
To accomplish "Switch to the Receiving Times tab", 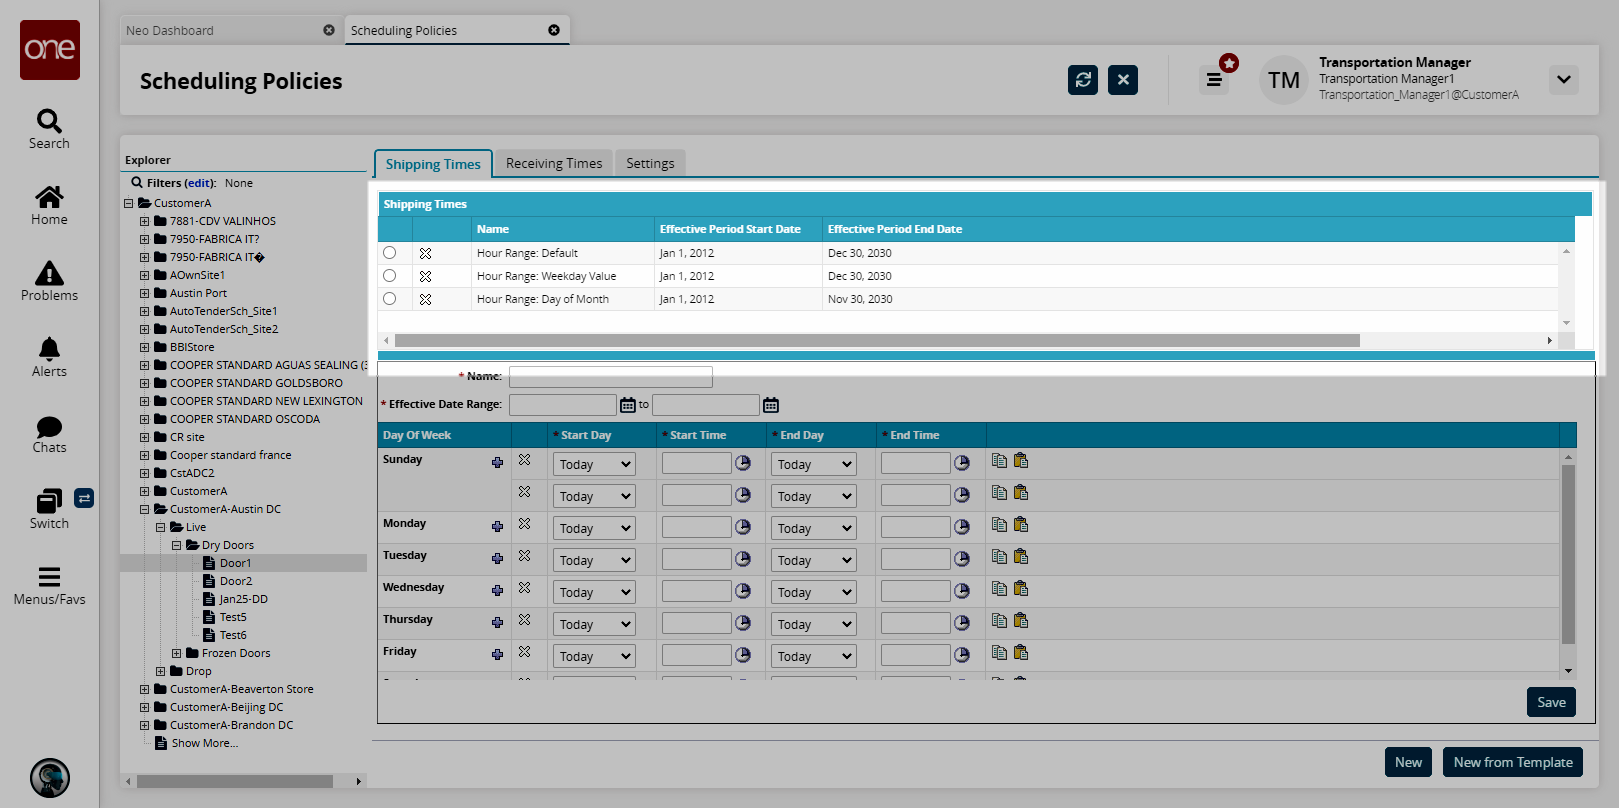I will [554, 163].
